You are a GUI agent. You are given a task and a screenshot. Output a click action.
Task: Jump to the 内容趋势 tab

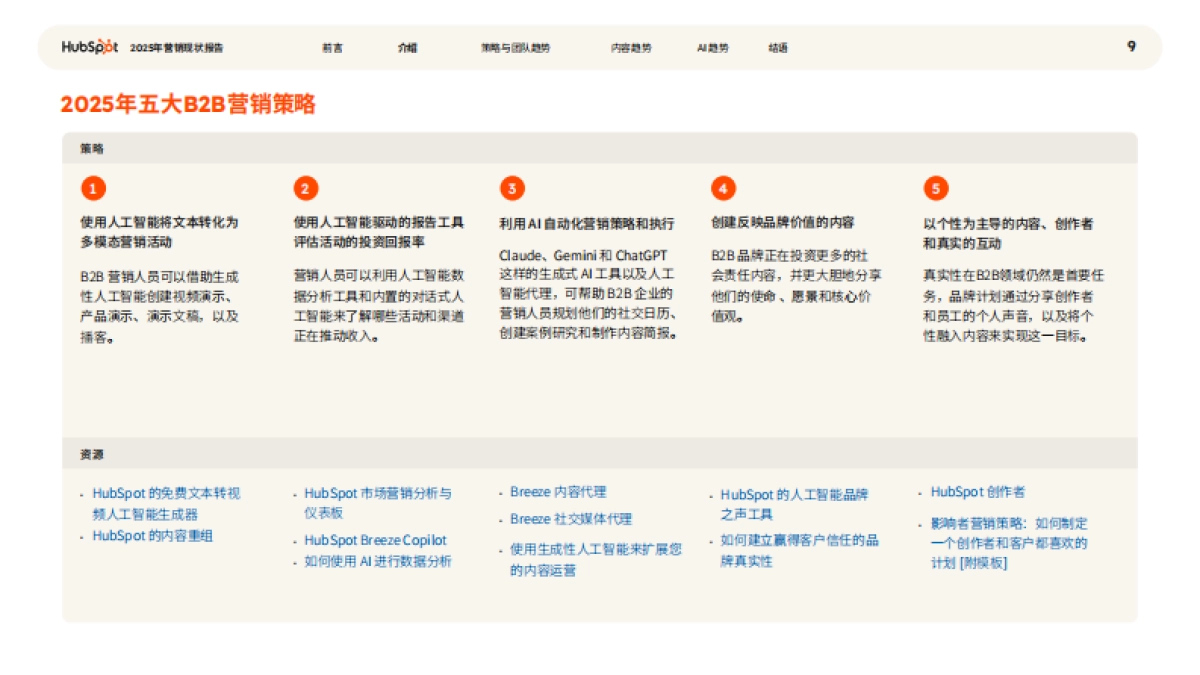pos(631,48)
